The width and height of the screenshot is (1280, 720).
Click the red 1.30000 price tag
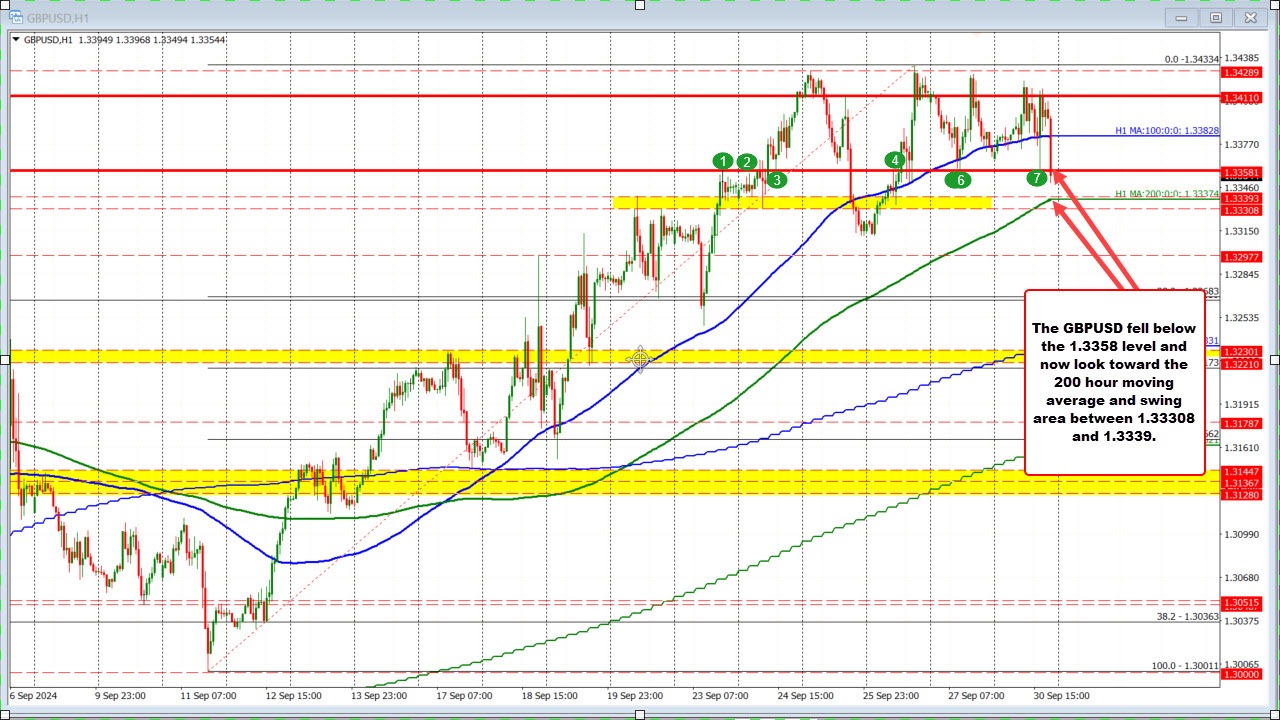click(1240, 674)
